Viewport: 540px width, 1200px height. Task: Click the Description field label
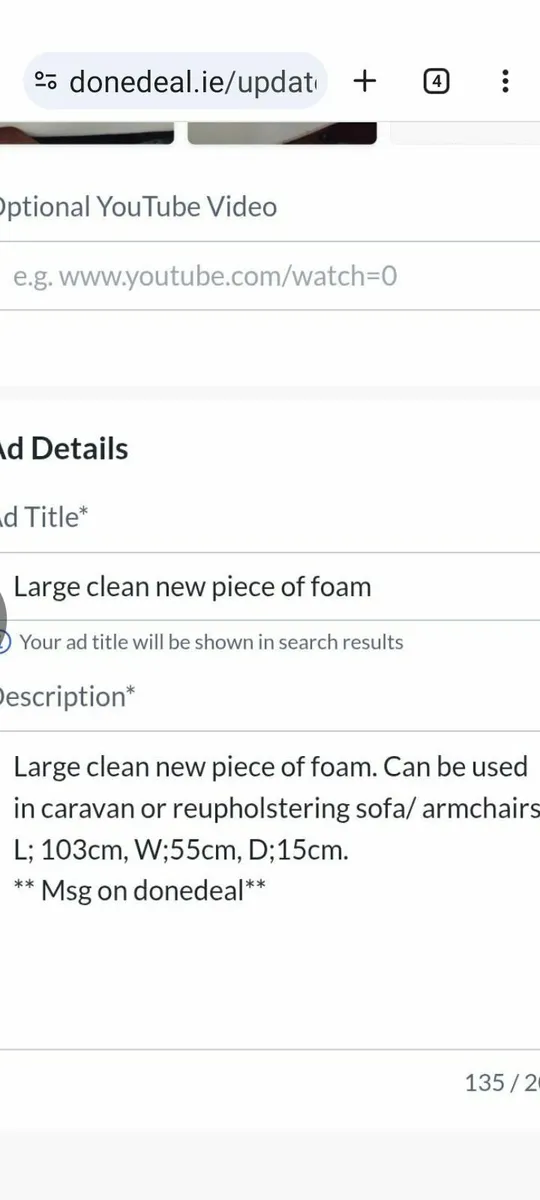[67, 697]
